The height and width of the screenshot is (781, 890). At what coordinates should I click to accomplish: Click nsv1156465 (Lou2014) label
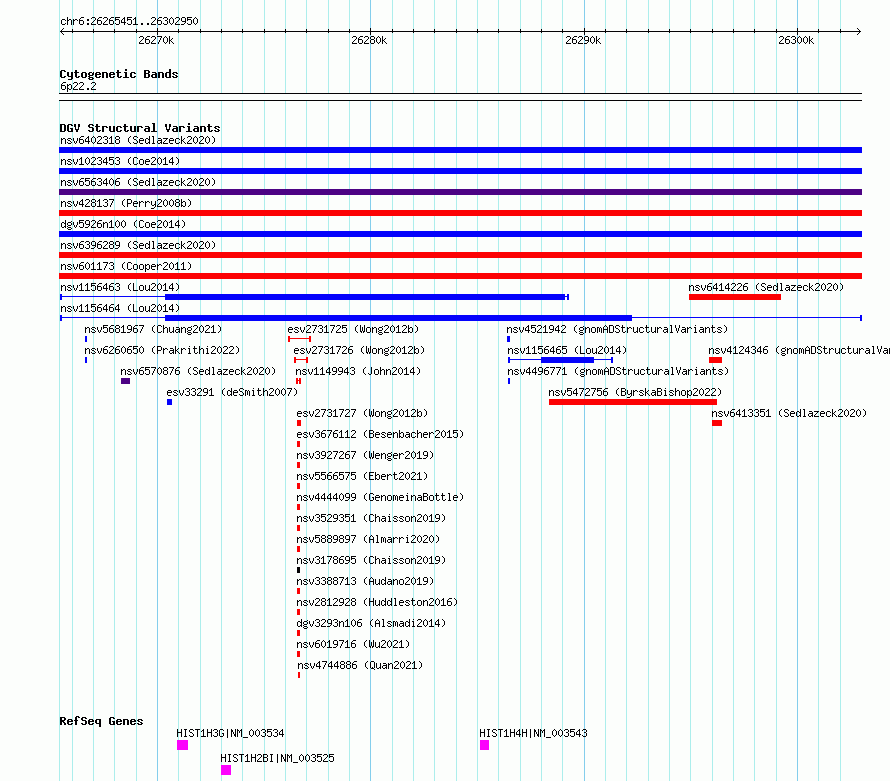coord(567,350)
